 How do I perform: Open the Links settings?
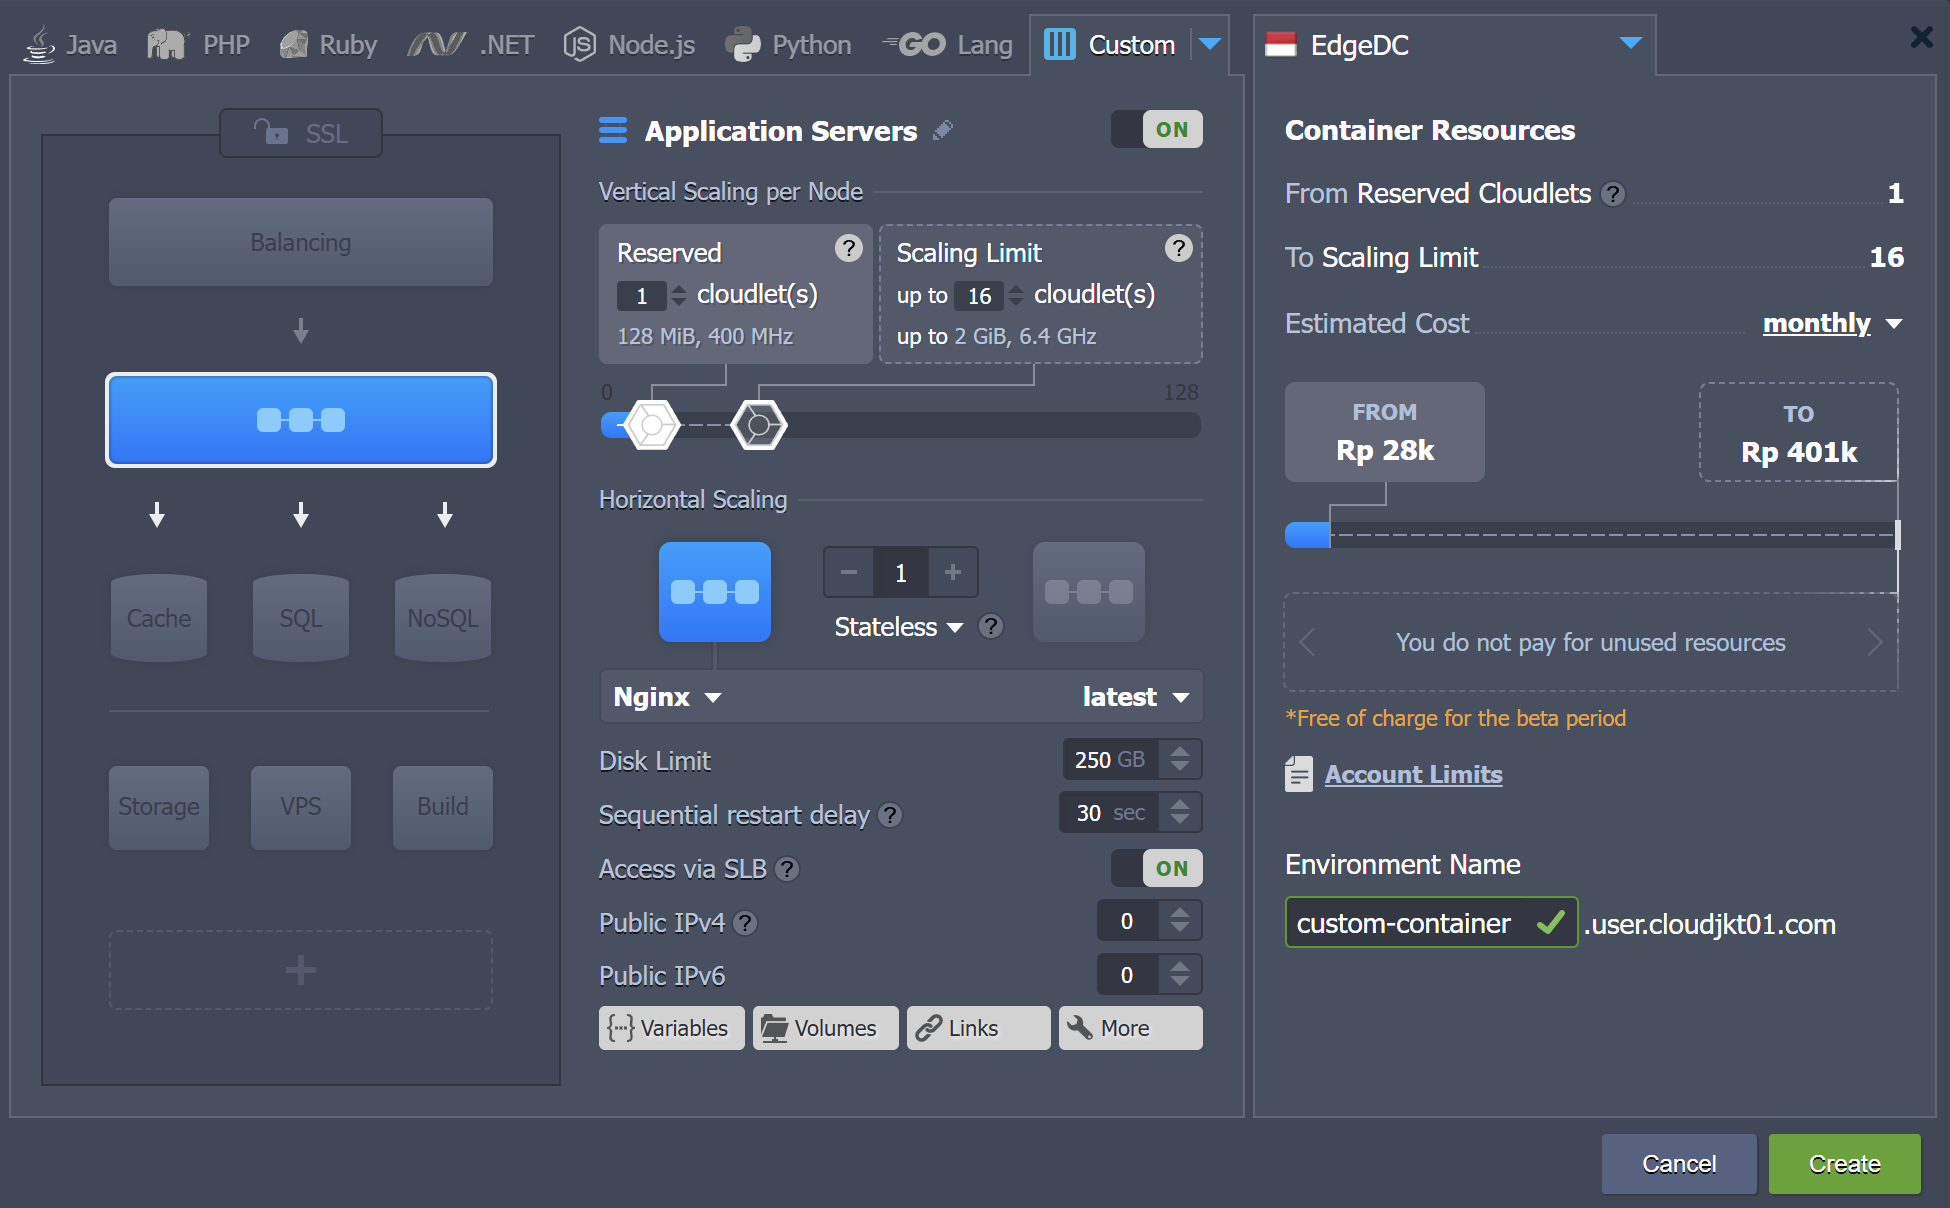(979, 1028)
